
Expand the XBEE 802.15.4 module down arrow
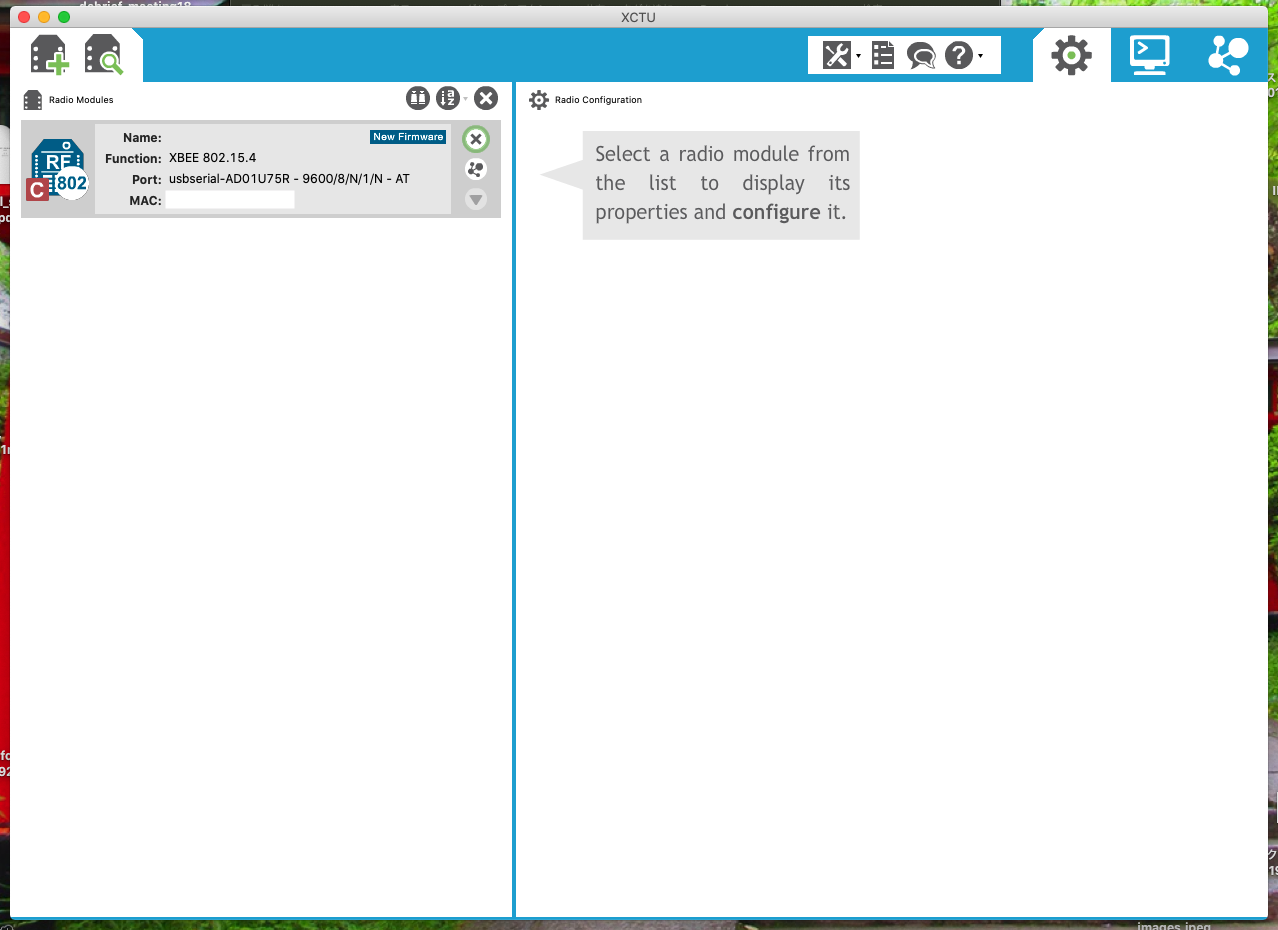pyautogui.click(x=476, y=199)
